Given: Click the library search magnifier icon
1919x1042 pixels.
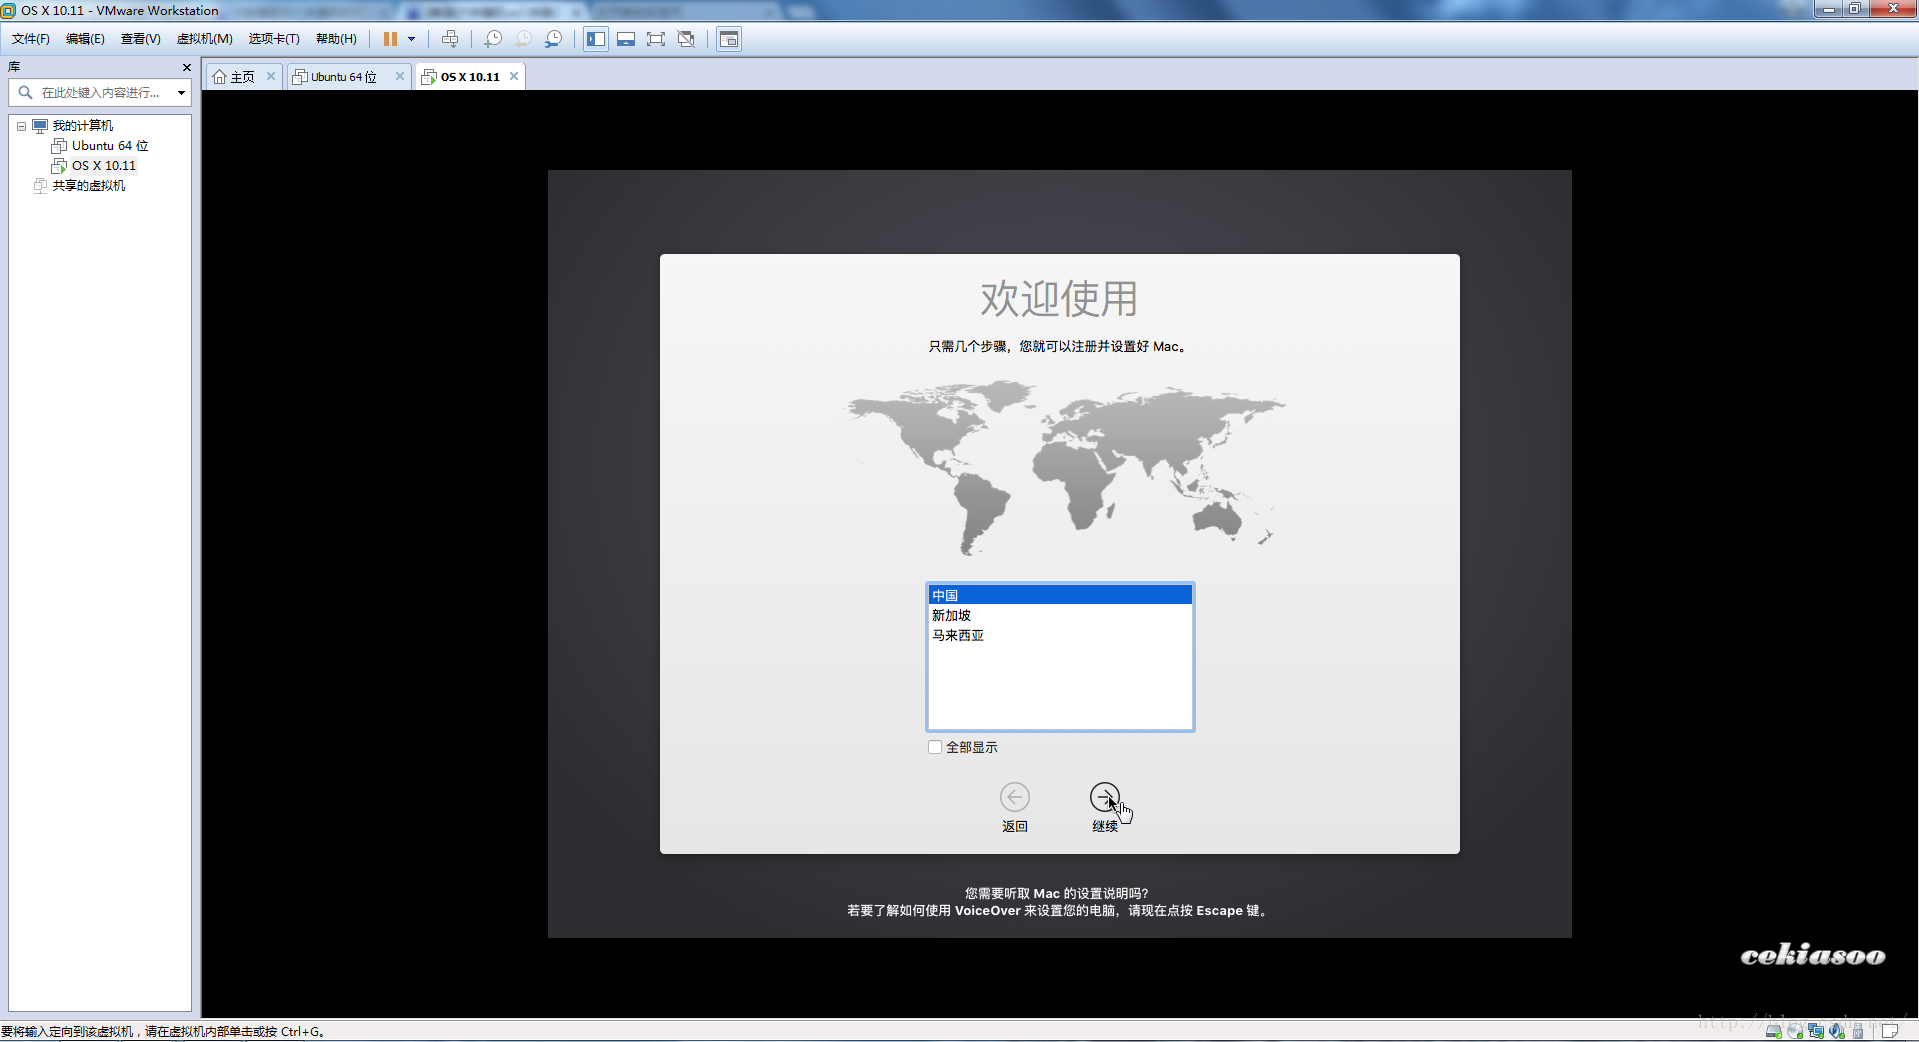Looking at the screenshot, I should coord(25,93).
